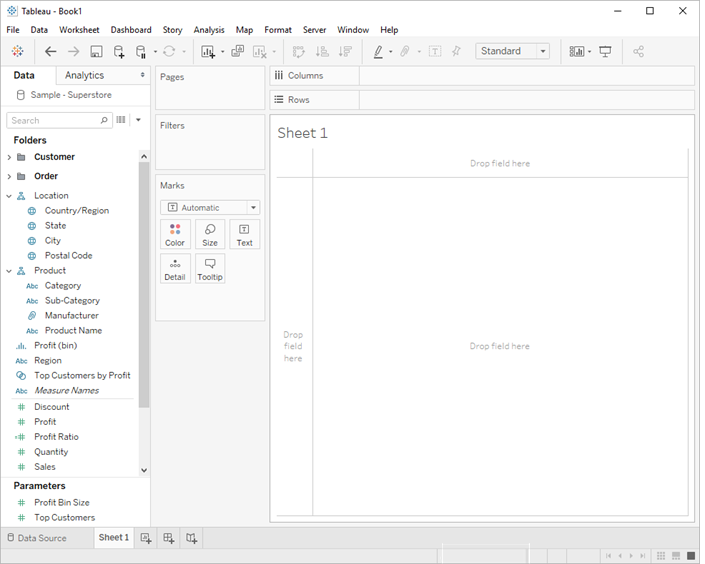Select the Top Customers by Profit set
The image size is (705, 564).
click(x=82, y=376)
